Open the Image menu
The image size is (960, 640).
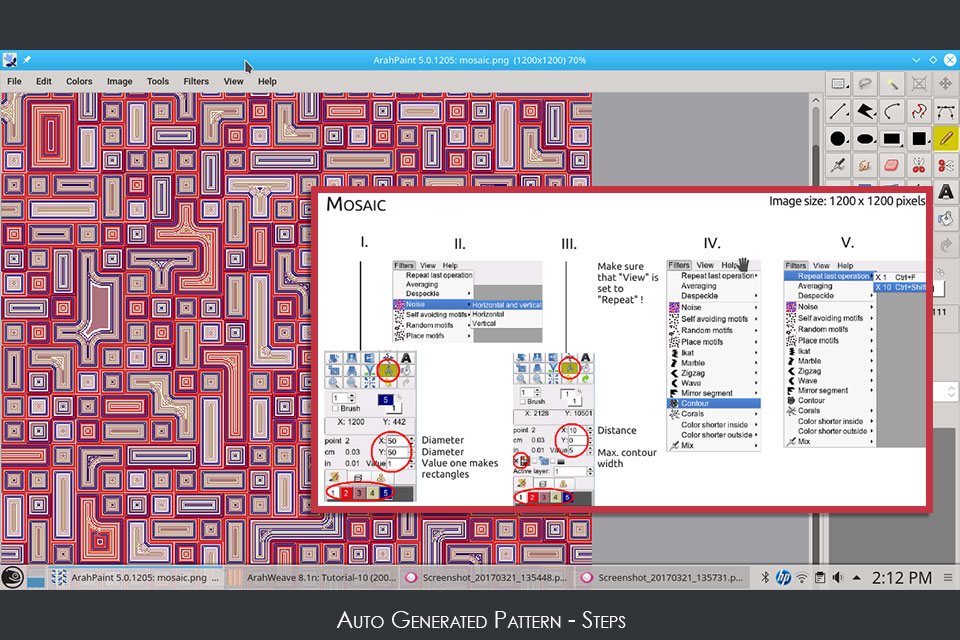tap(119, 81)
